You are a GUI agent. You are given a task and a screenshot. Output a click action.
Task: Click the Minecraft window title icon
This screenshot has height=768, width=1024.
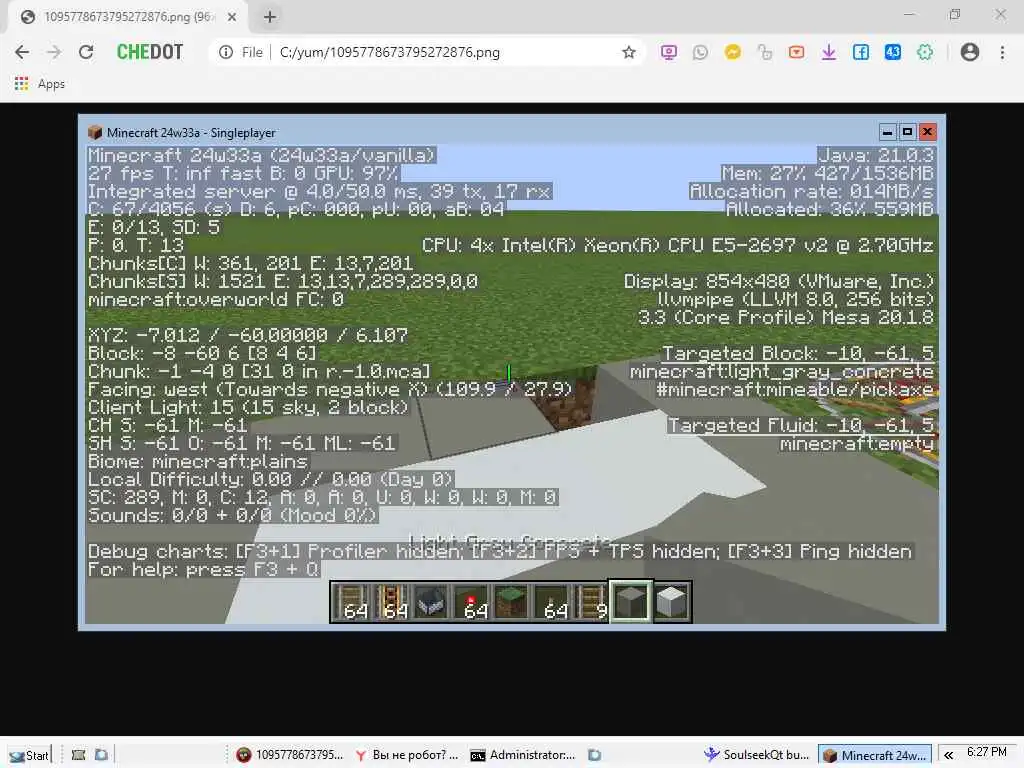coord(95,133)
